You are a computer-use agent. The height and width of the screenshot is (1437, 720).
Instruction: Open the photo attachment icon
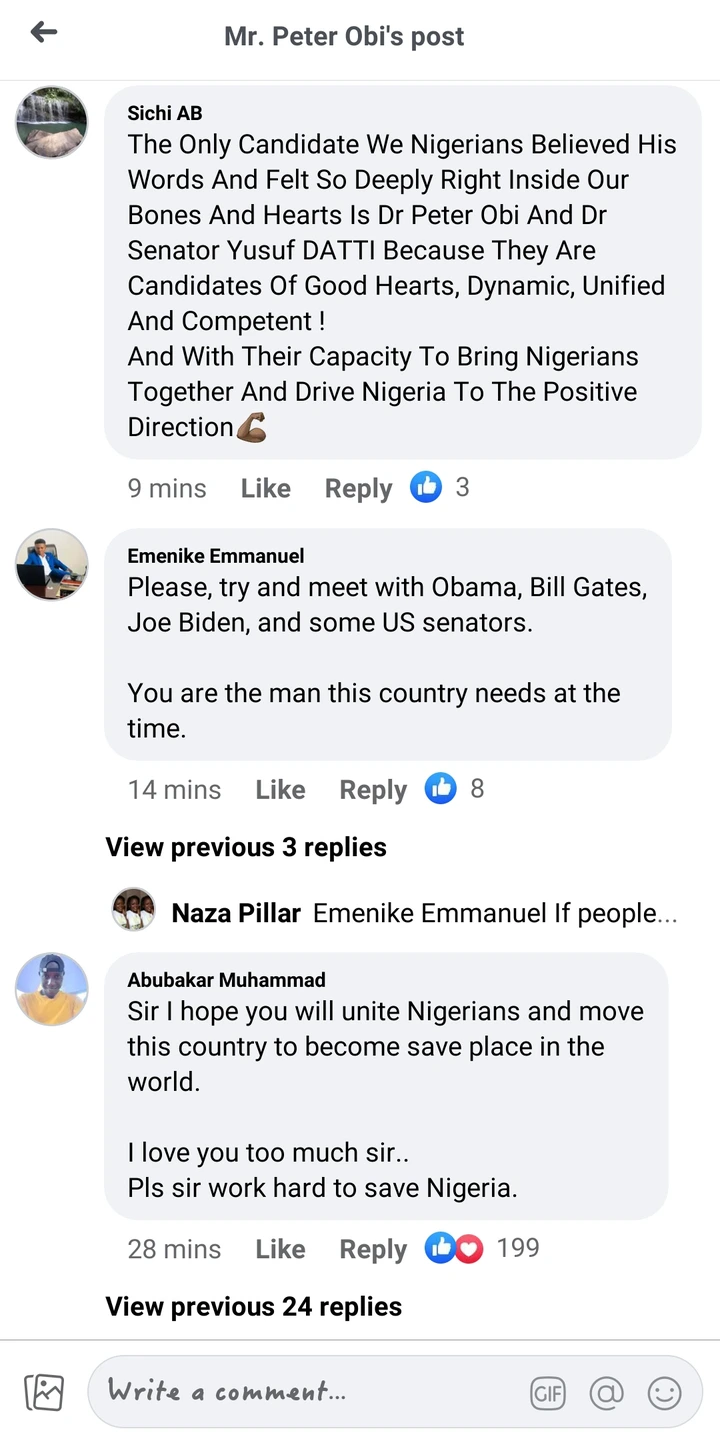pyautogui.click(x=44, y=1392)
